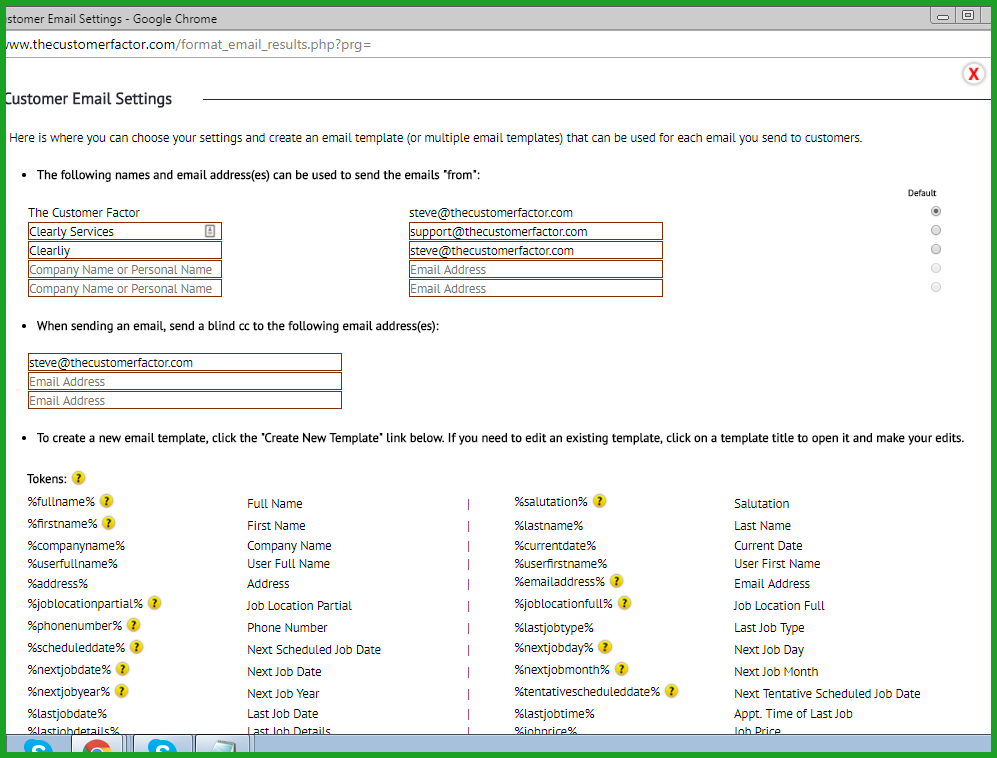The image size is (997, 758).
Task: Click the Company Name token description
Action: [289, 546]
